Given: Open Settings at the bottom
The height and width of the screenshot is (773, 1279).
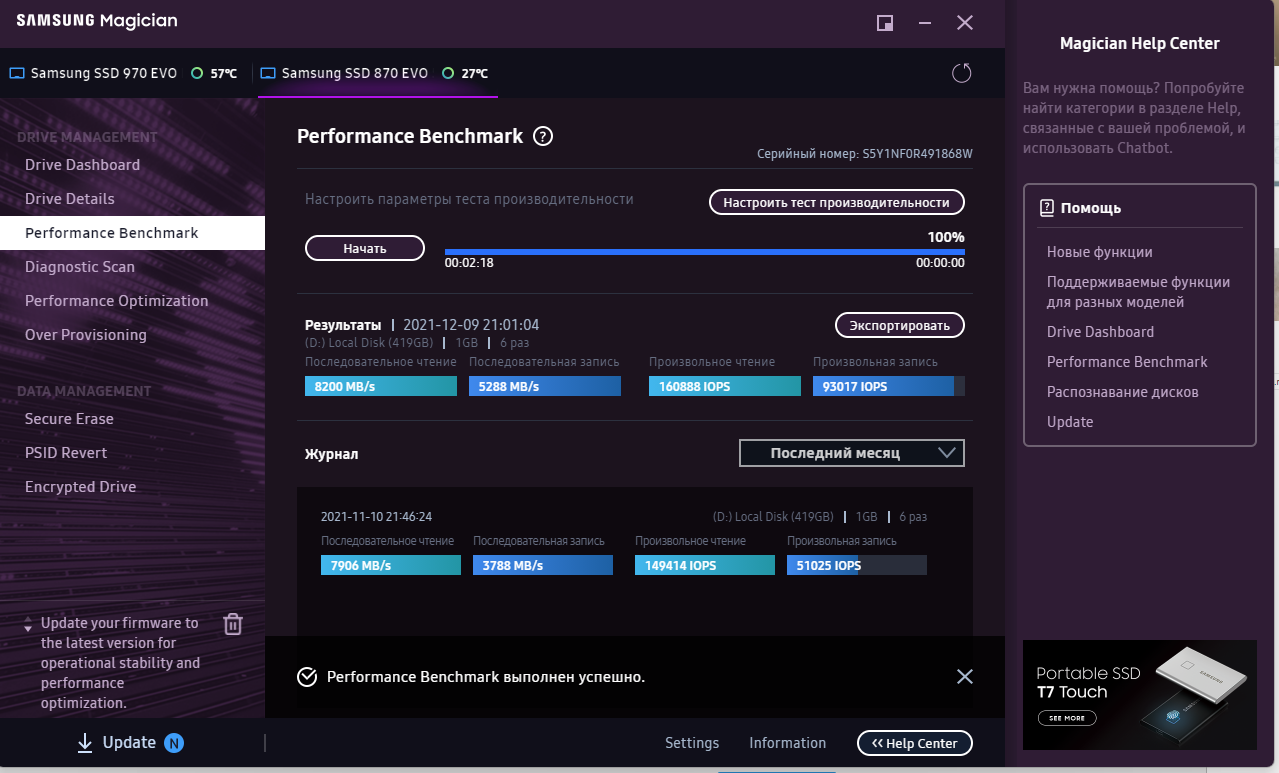Looking at the screenshot, I should point(692,743).
